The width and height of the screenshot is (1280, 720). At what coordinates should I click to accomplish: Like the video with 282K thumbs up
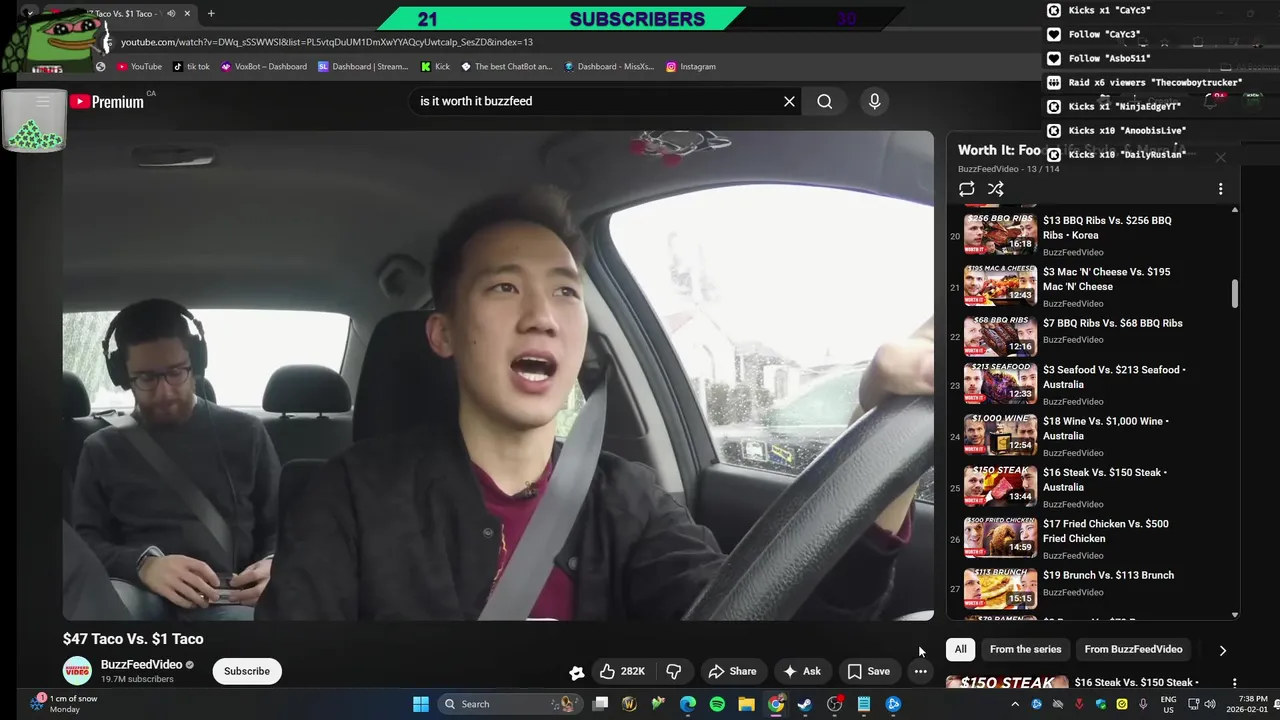622,671
